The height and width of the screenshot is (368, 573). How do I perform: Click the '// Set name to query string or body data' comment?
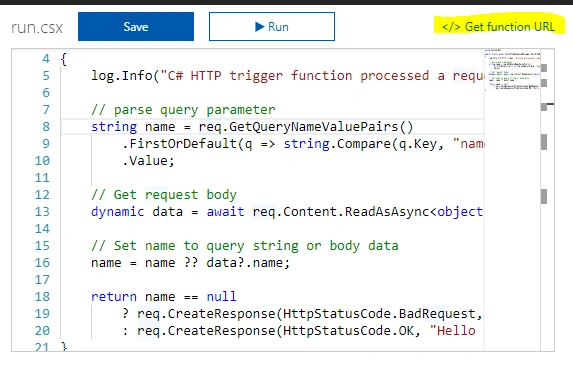click(245, 246)
